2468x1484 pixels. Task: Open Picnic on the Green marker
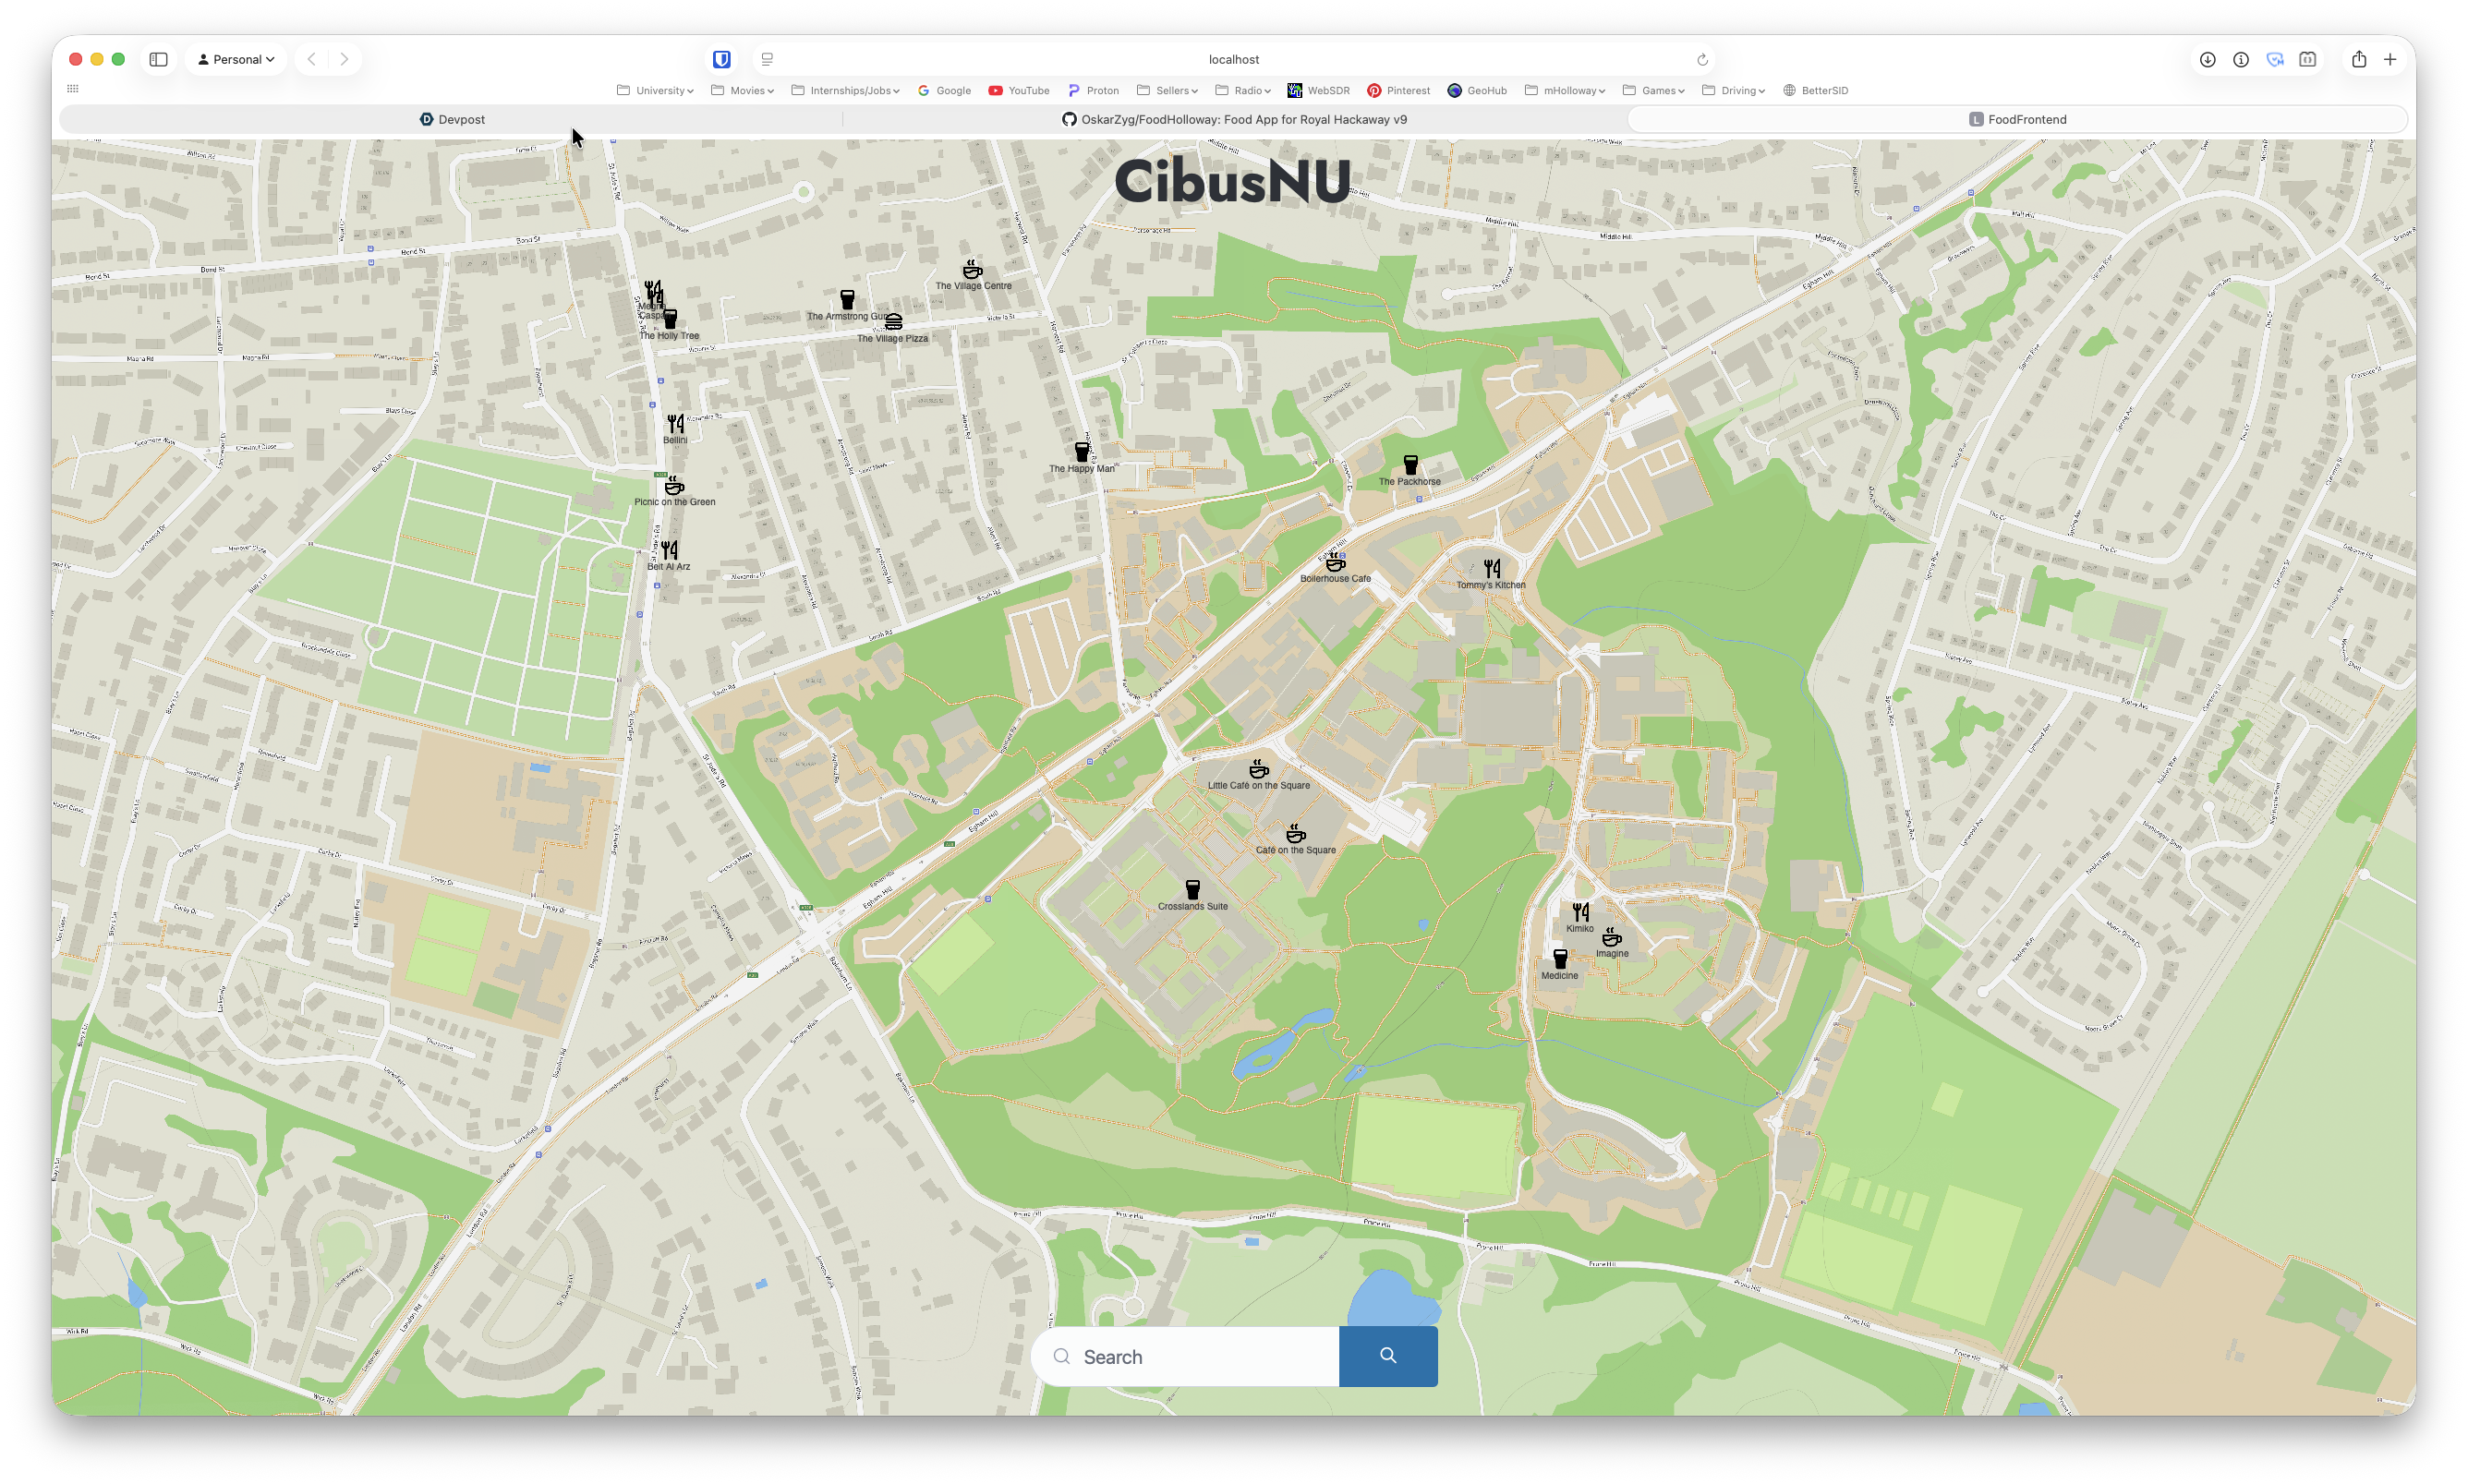coord(674,486)
